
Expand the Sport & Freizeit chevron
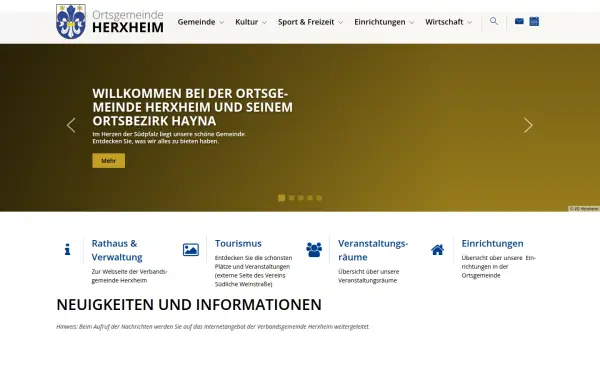click(x=341, y=23)
